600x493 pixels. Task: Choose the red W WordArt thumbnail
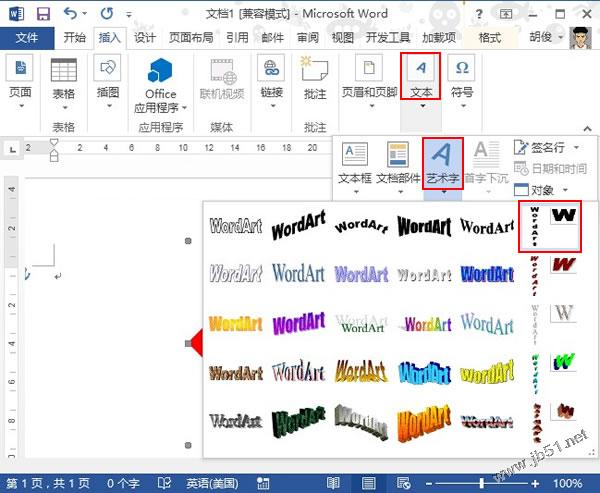(564, 264)
